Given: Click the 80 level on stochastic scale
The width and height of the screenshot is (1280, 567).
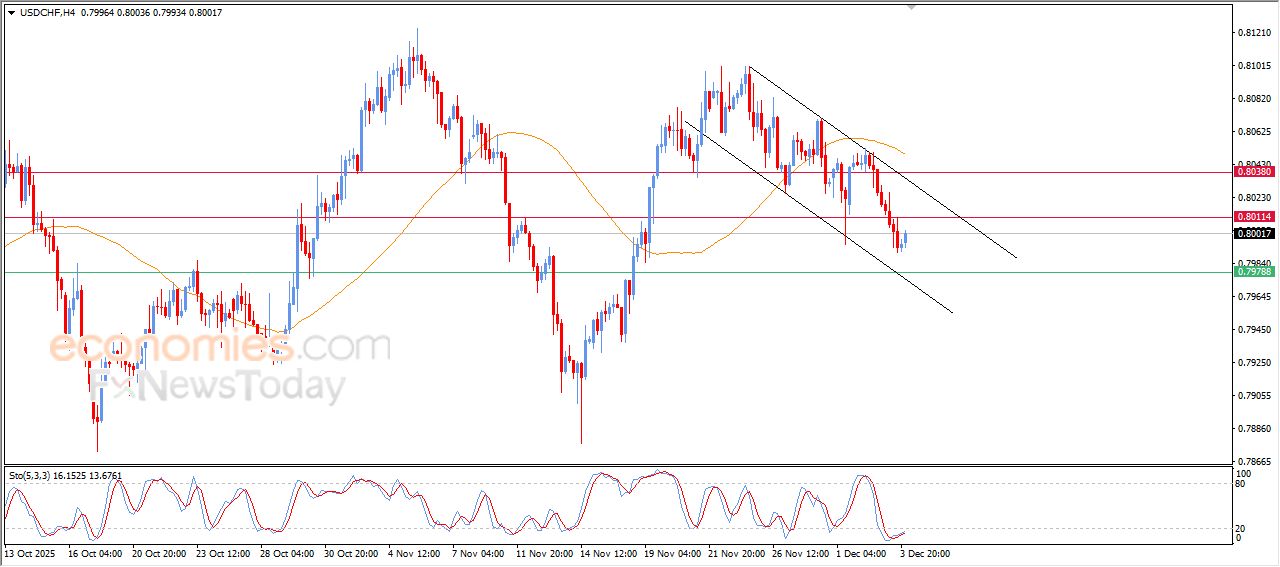Looking at the screenshot, I should coord(1243,484).
